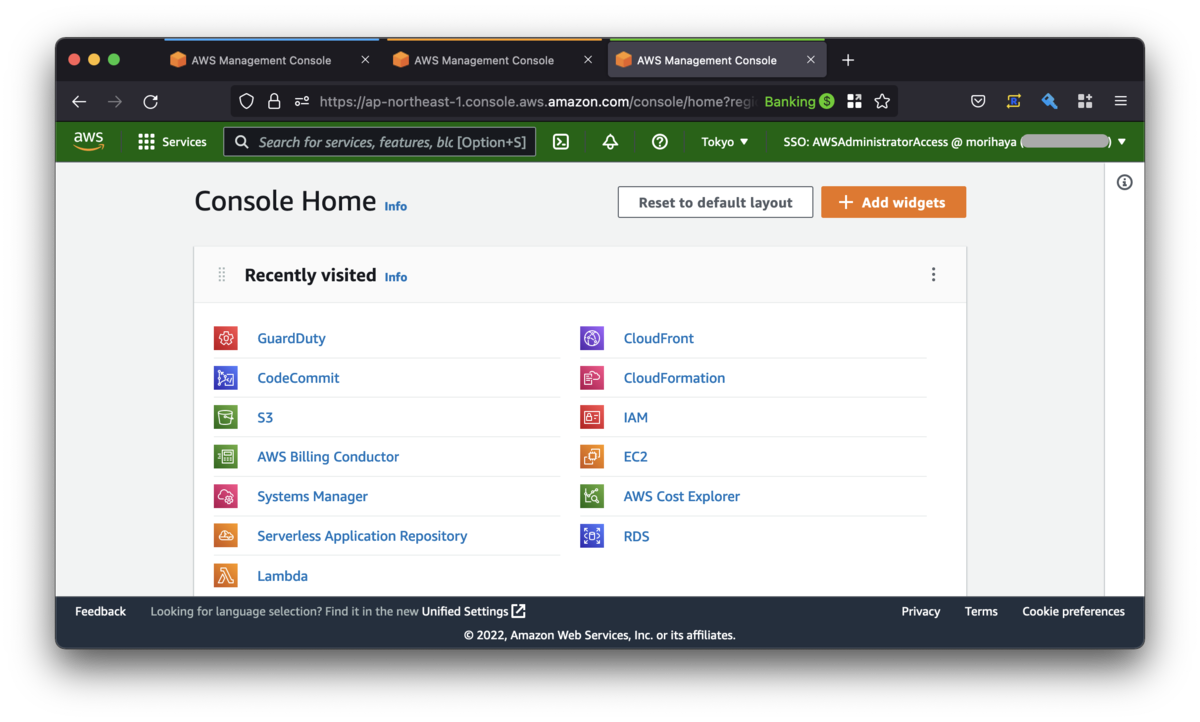Click the RDS service icon
The width and height of the screenshot is (1200, 722).
(x=592, y=536)
